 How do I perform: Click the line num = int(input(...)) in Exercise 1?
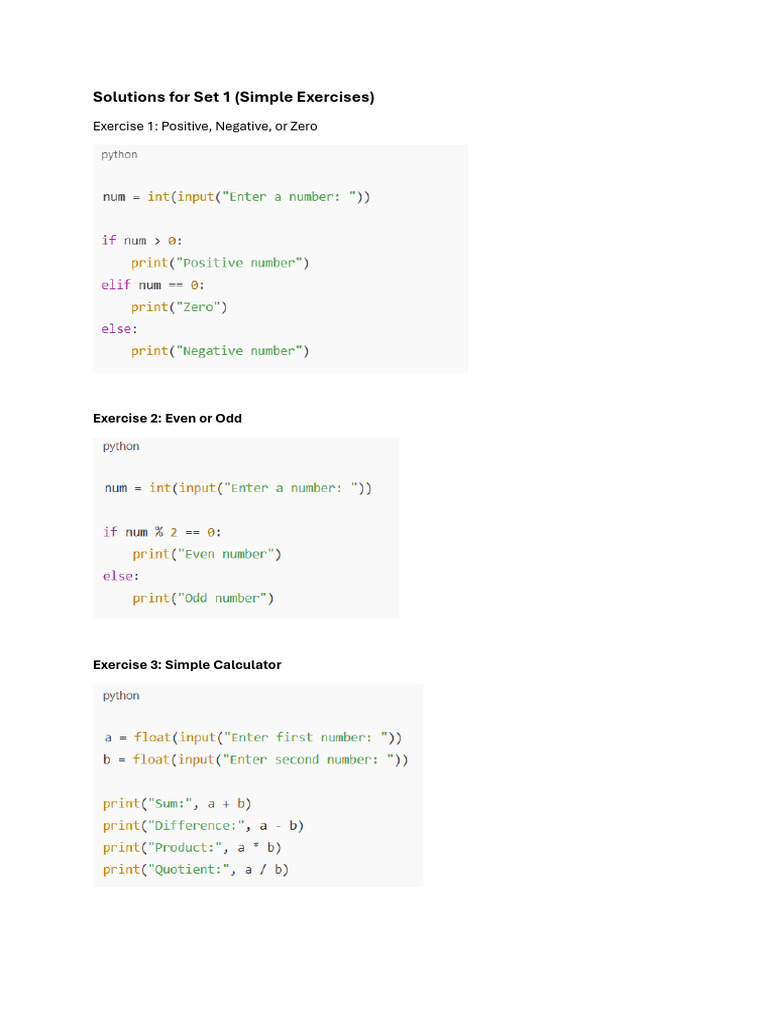[x=236, y=197]
